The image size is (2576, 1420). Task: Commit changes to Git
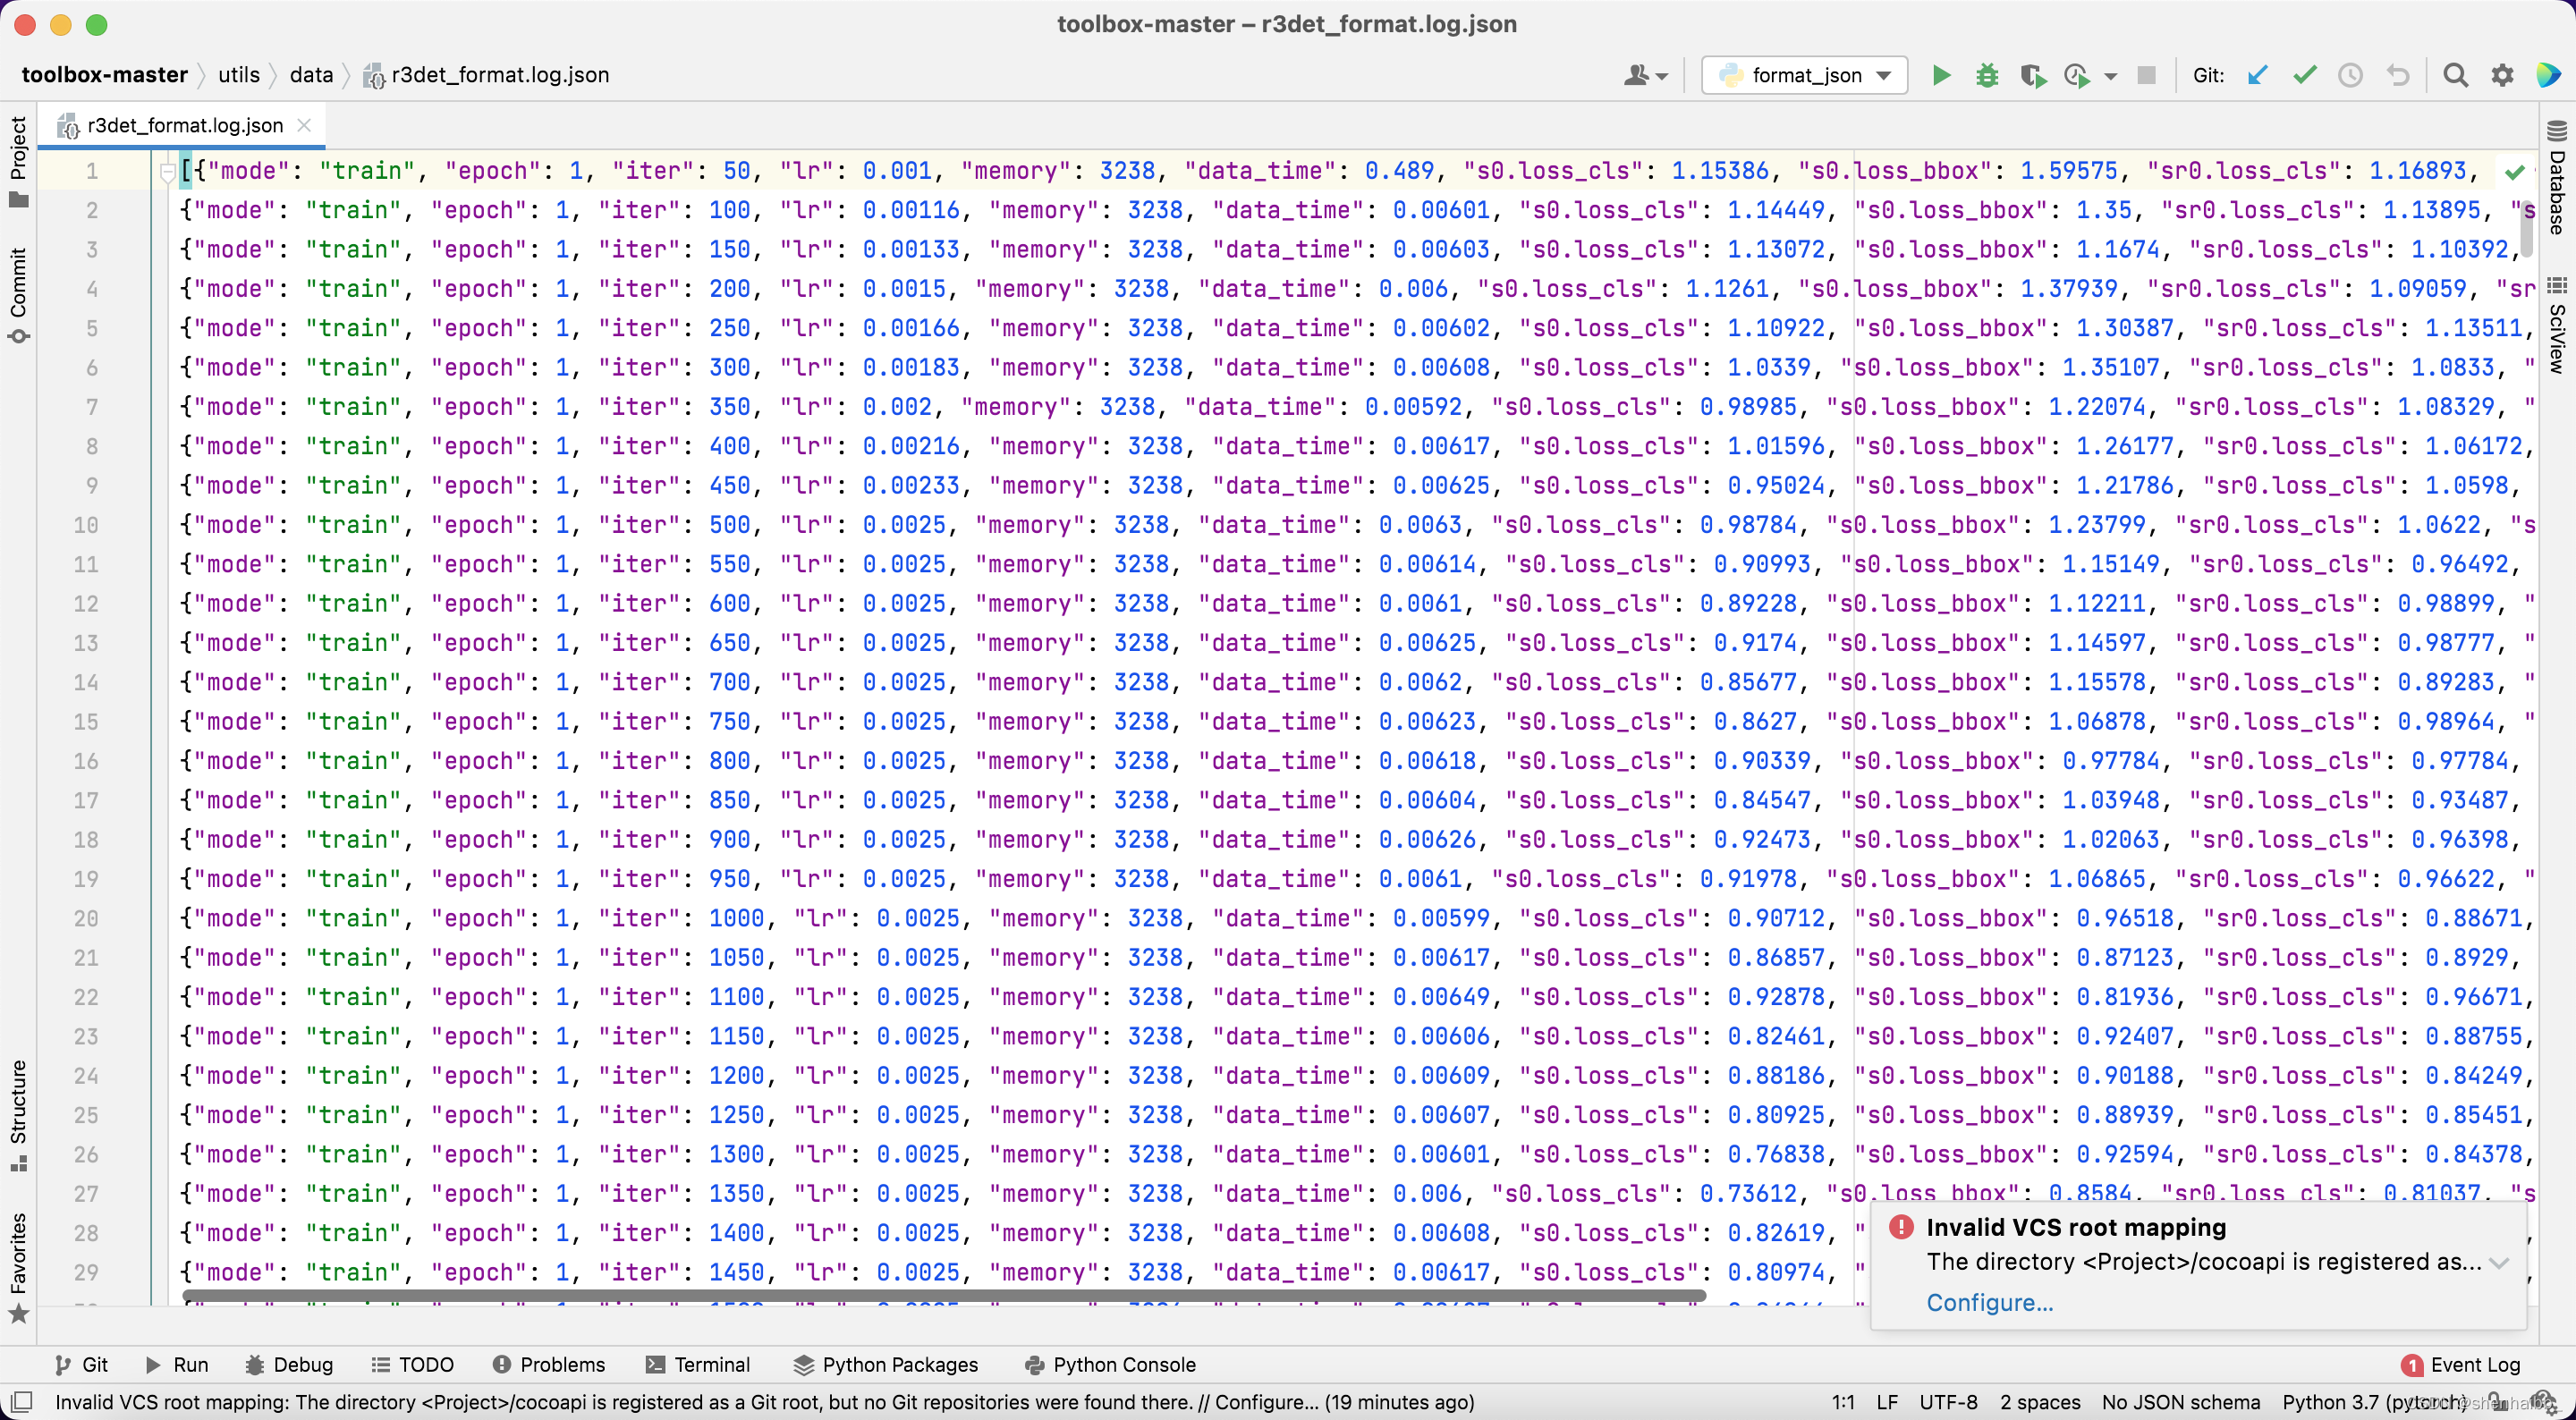pos(2304,75)
